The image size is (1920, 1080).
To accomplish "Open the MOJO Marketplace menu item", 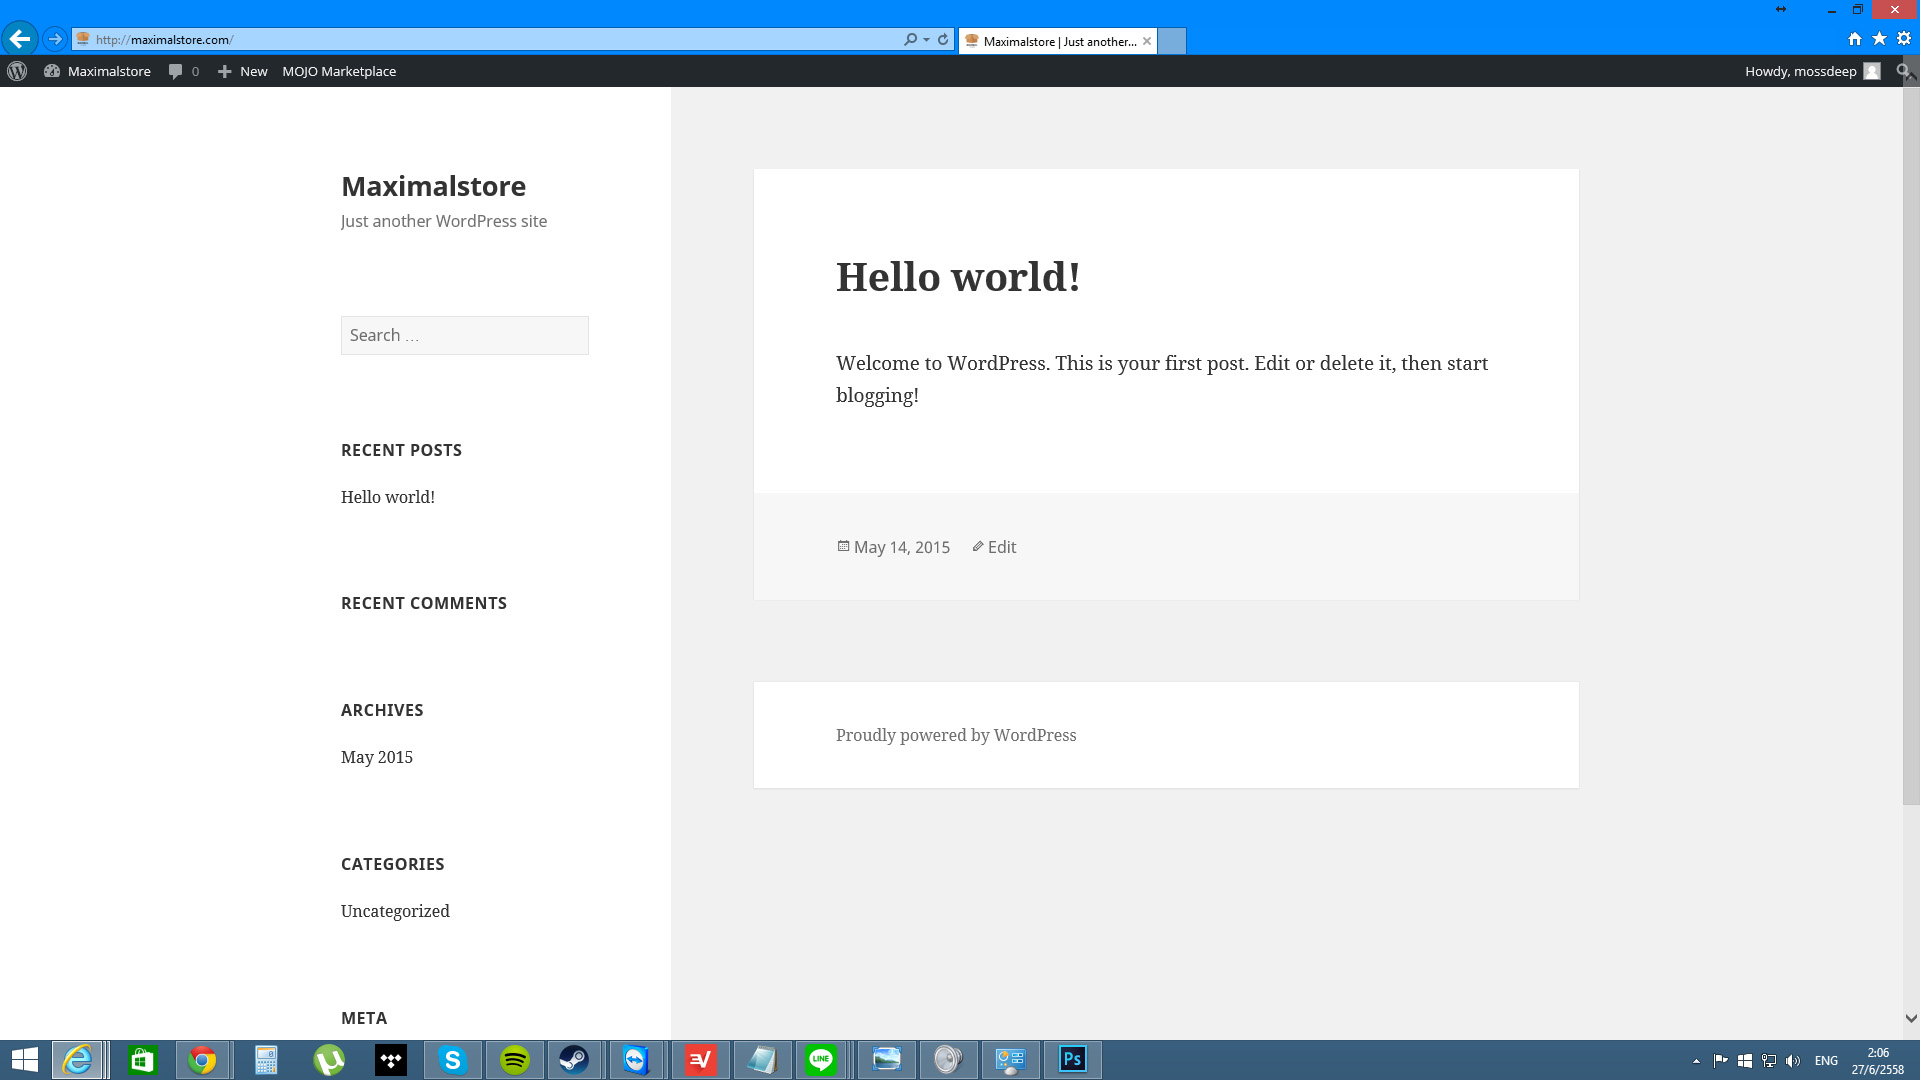I will point(339,71).
